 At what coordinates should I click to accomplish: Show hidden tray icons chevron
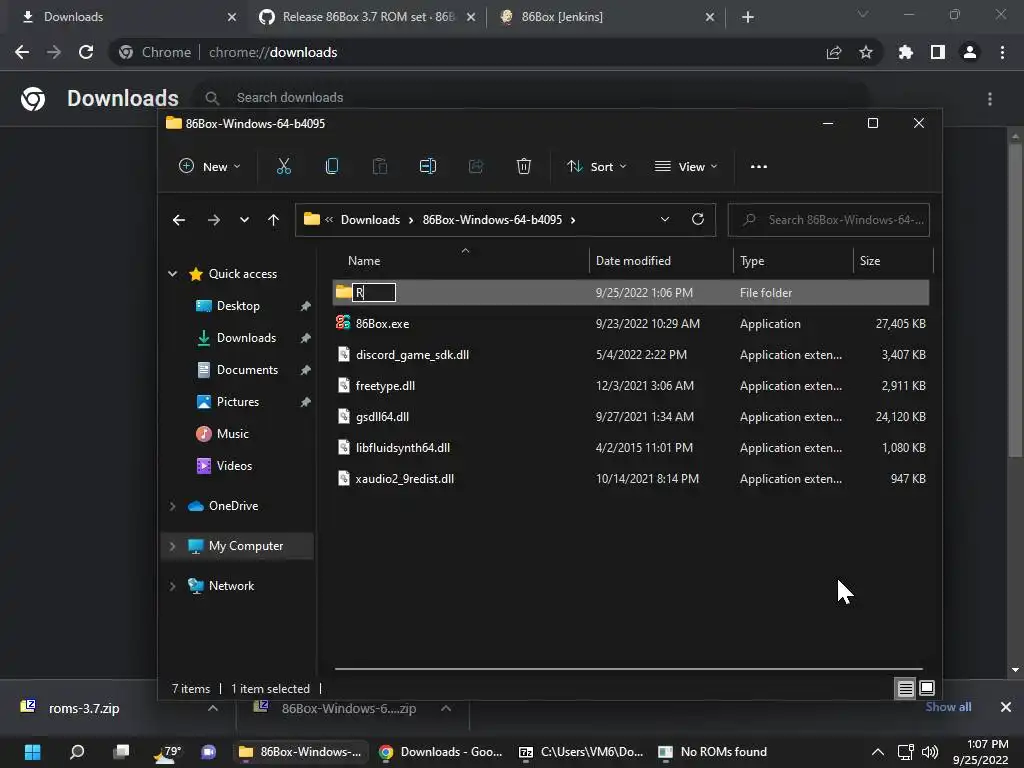click(878, 752)
